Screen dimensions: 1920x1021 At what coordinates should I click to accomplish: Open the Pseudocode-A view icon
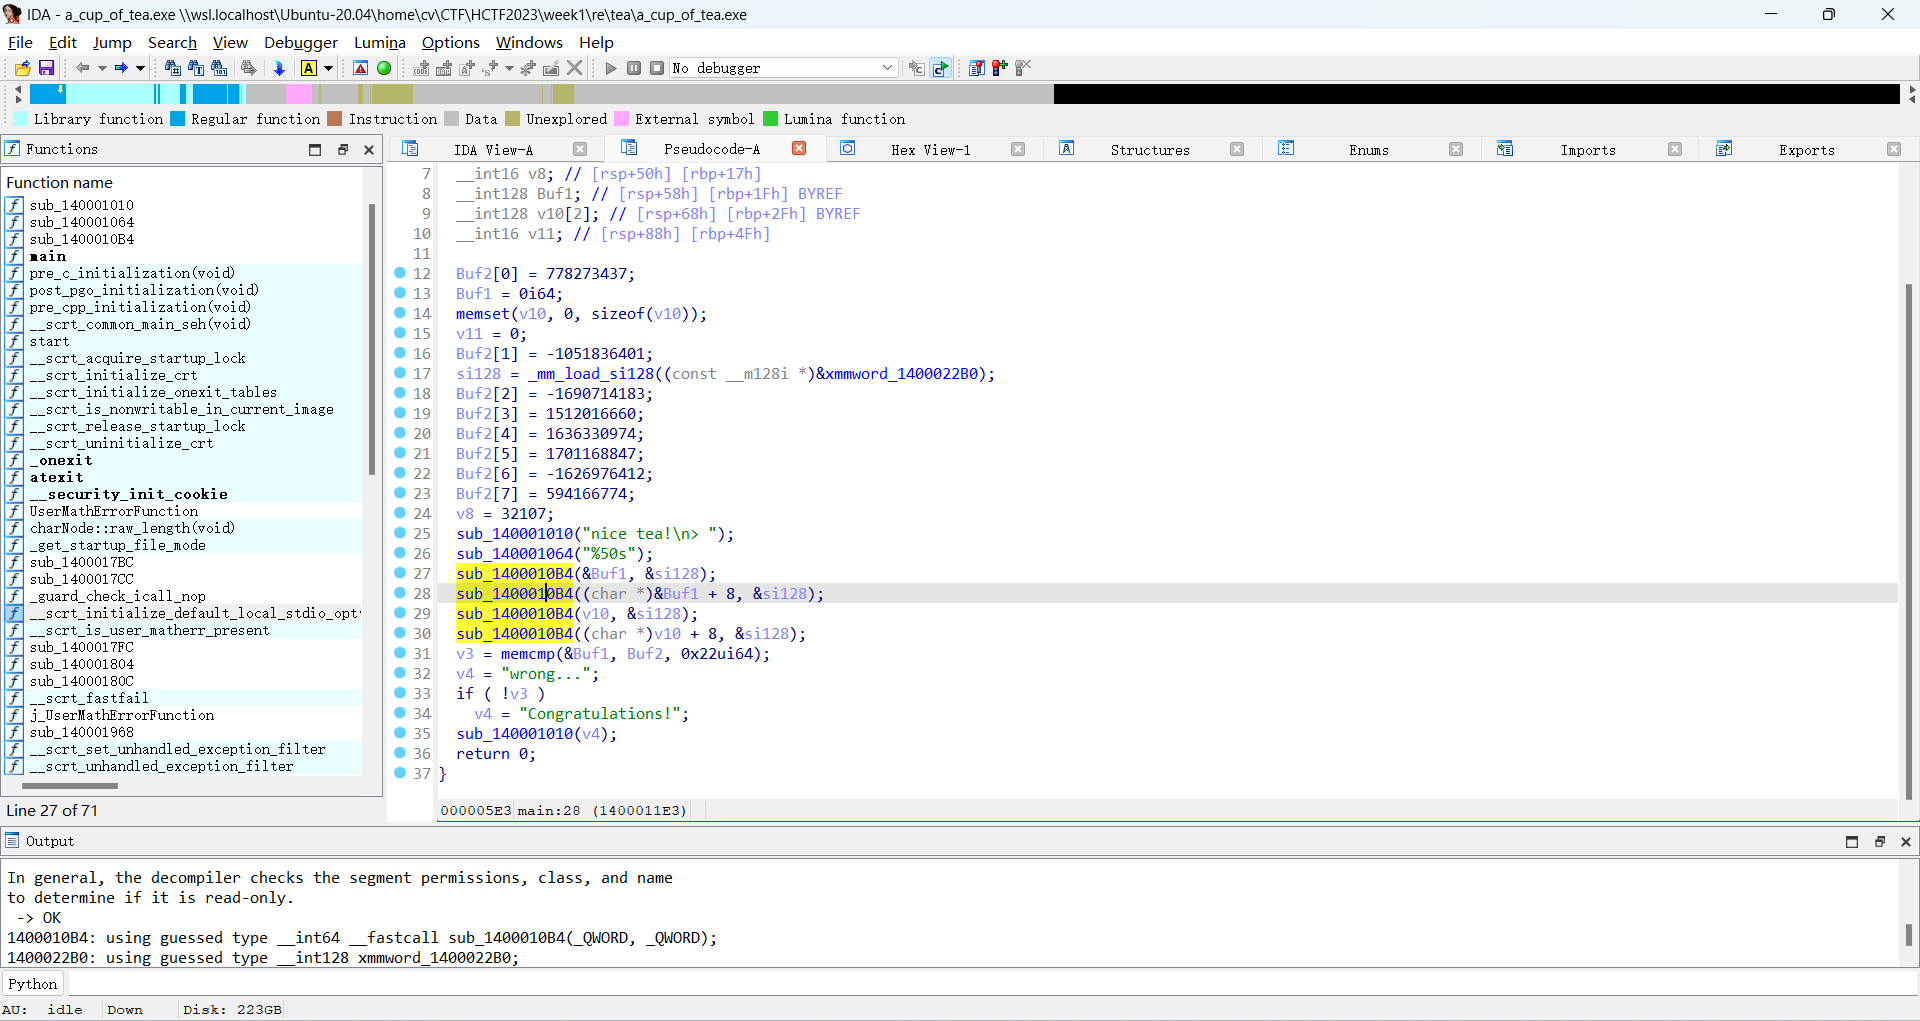click(x=629, y=149)
